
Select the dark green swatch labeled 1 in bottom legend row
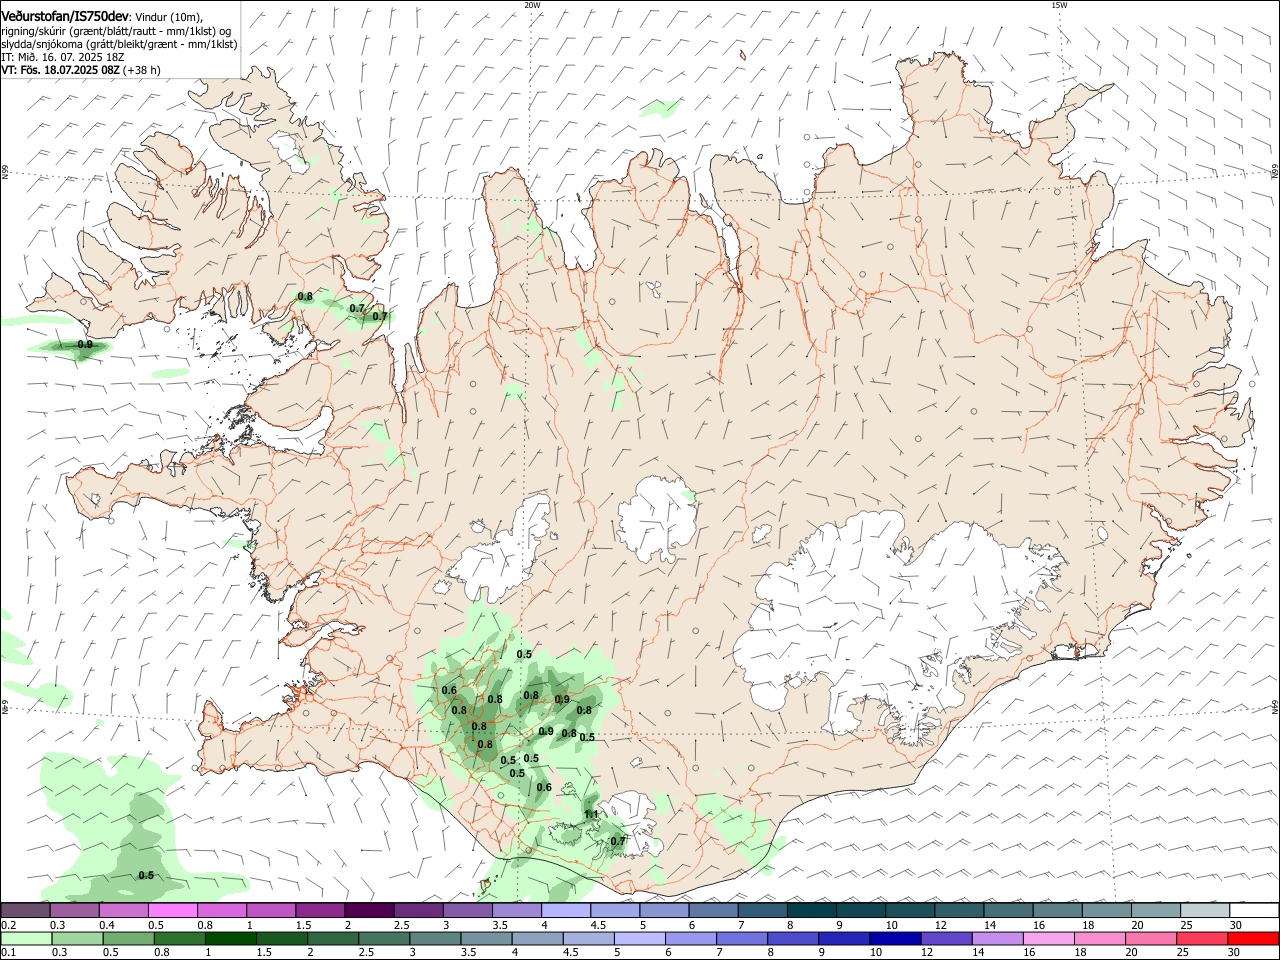231,939
